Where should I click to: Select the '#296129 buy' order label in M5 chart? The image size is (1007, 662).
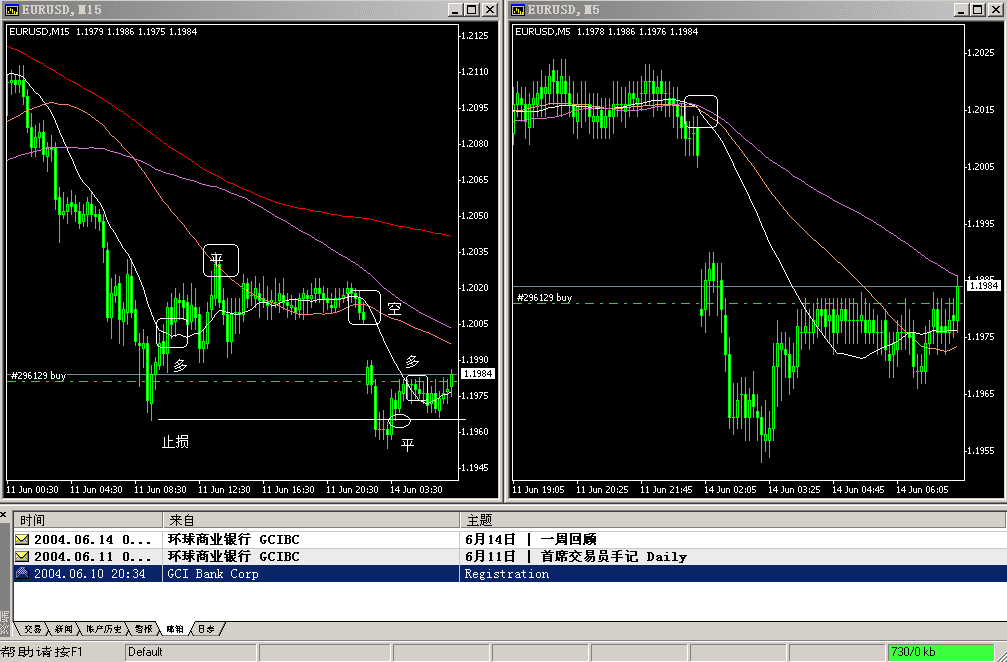pyautogui.click(x=544, y=297)
